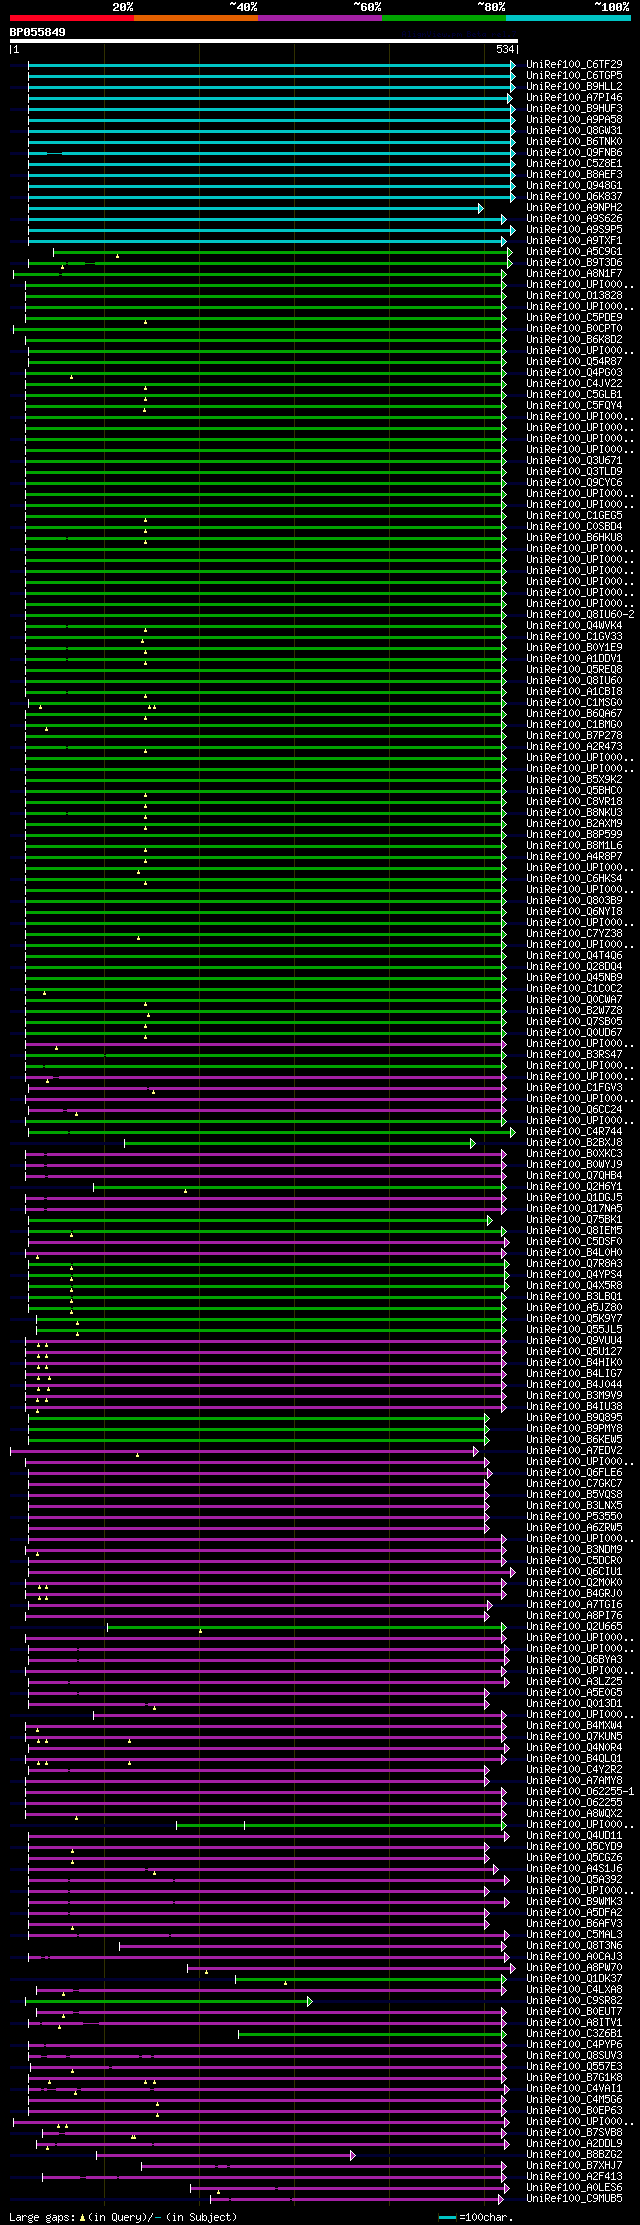Screen dimensions: 640x2225
Task: Select subject UniRef100_C5PDE9
Action: point(574,318)
